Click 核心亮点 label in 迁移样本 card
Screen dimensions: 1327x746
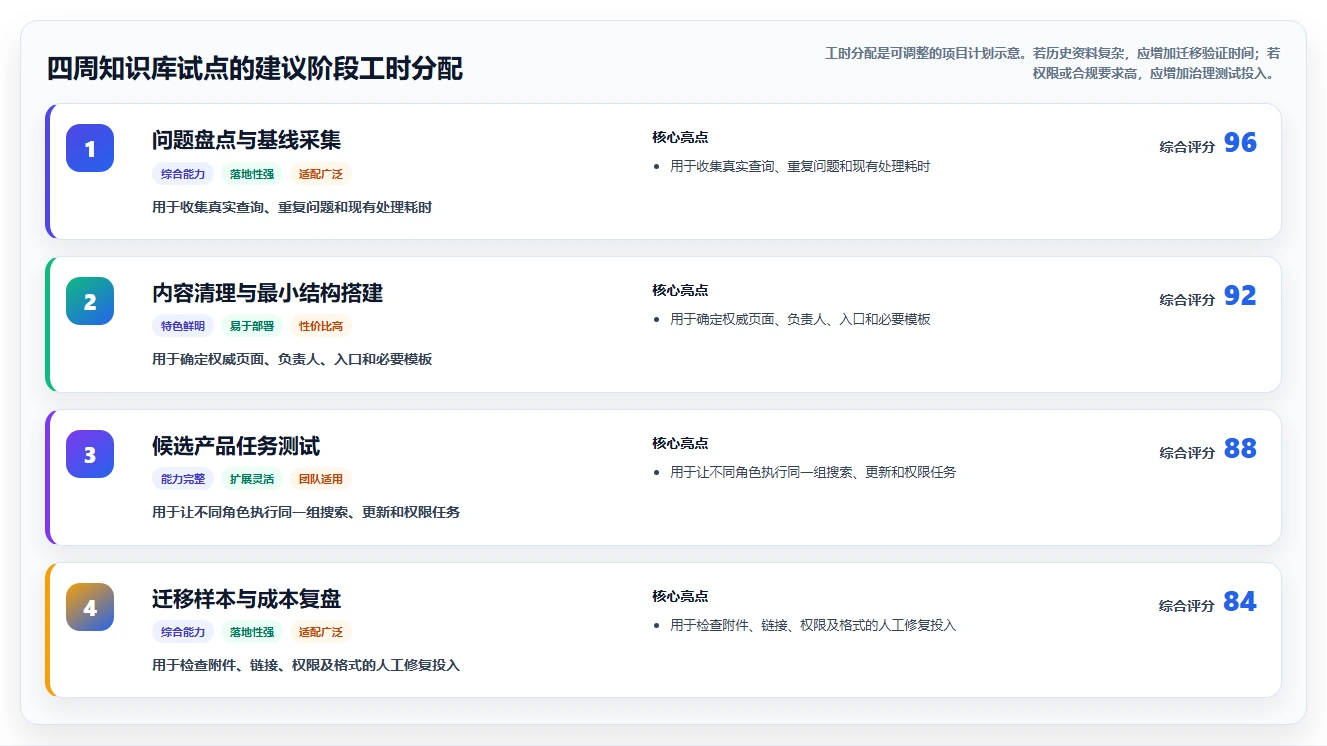pos(680,596)
